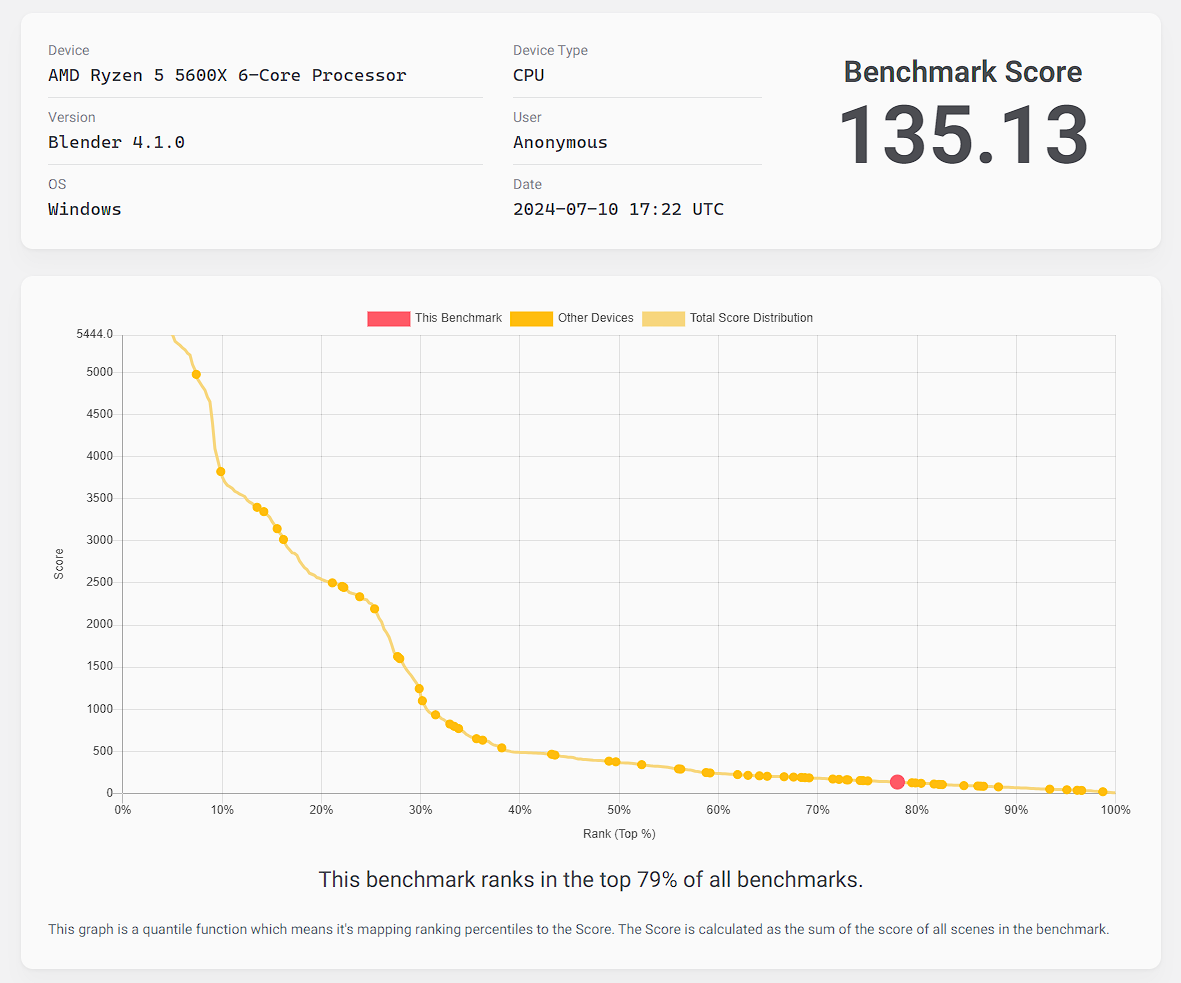Click the Windows OS value
The height and width of the screenshot is (983, 1181).
[85, 209]
